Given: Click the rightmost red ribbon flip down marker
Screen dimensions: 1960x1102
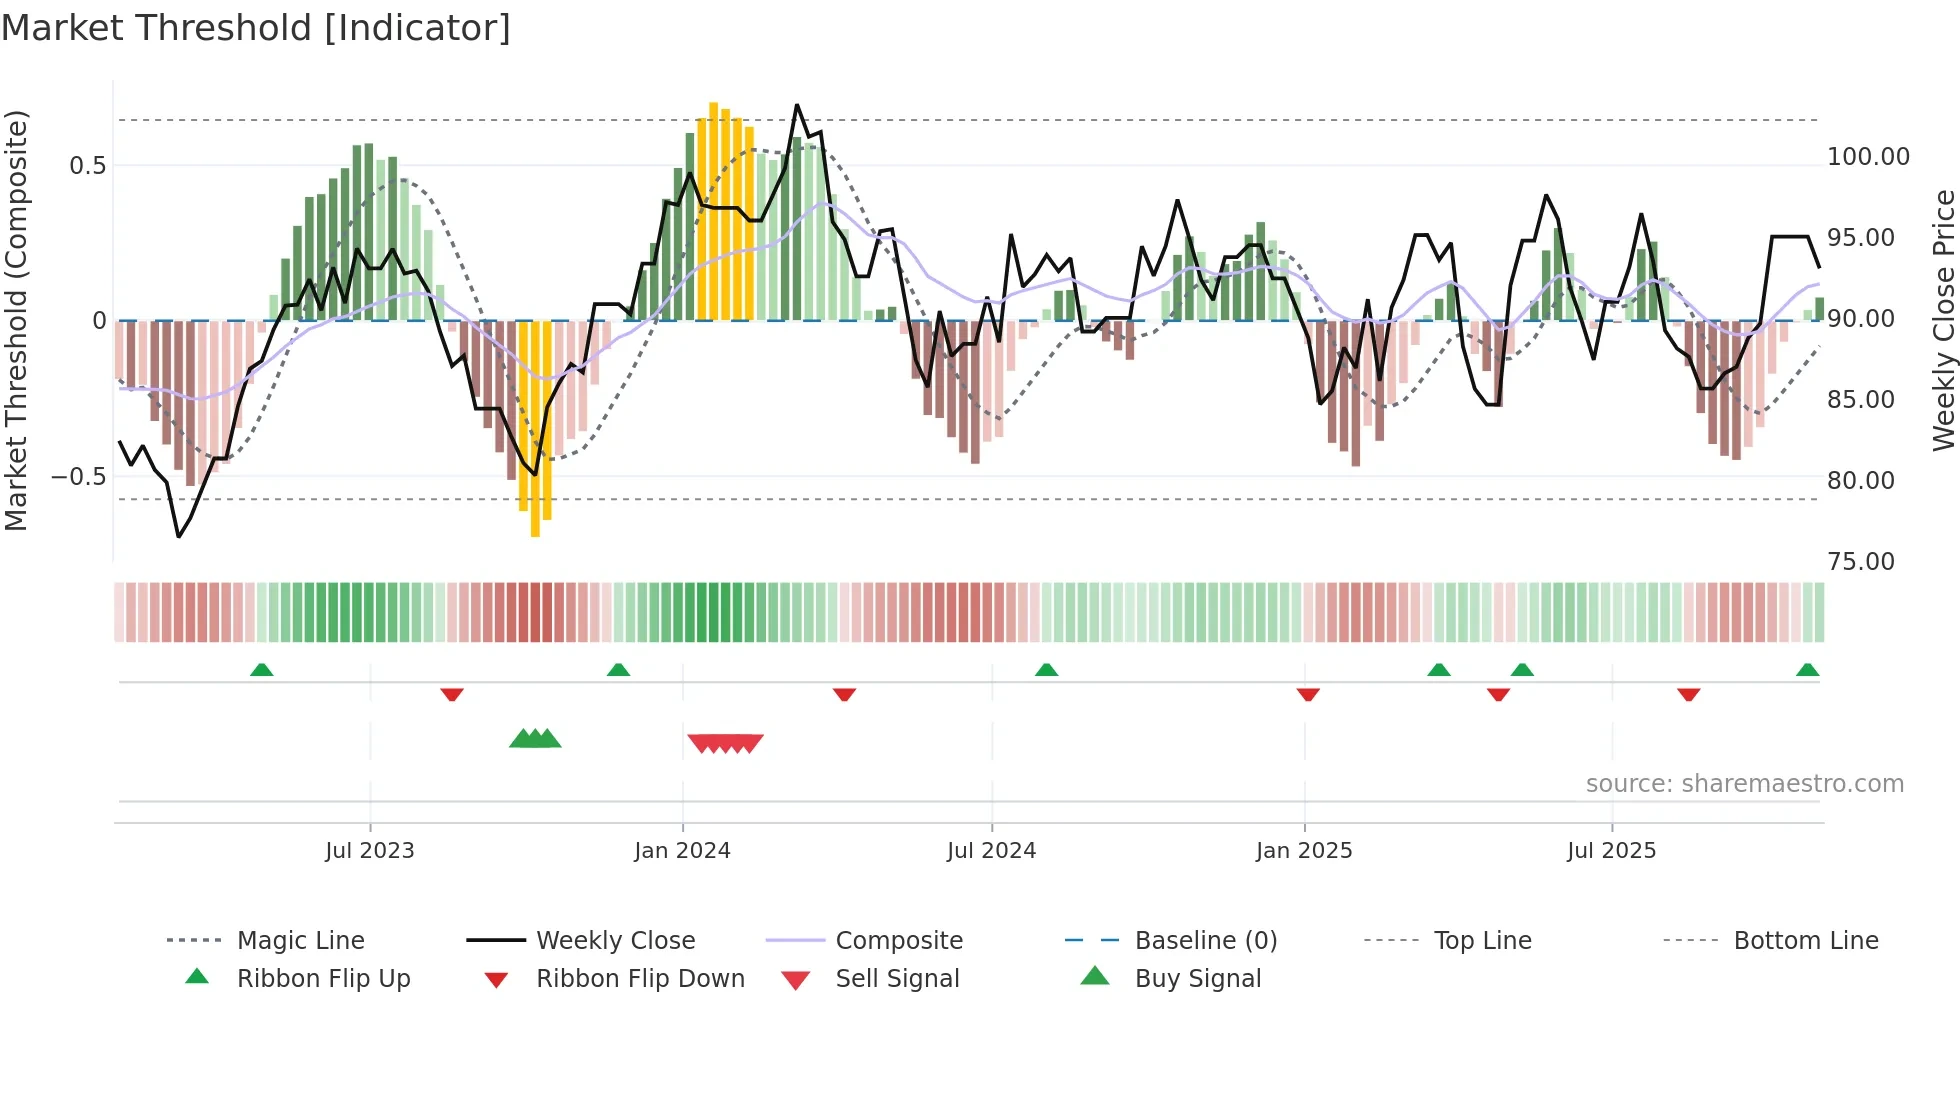Looking at the screenshot, I should pos(1689,694).
